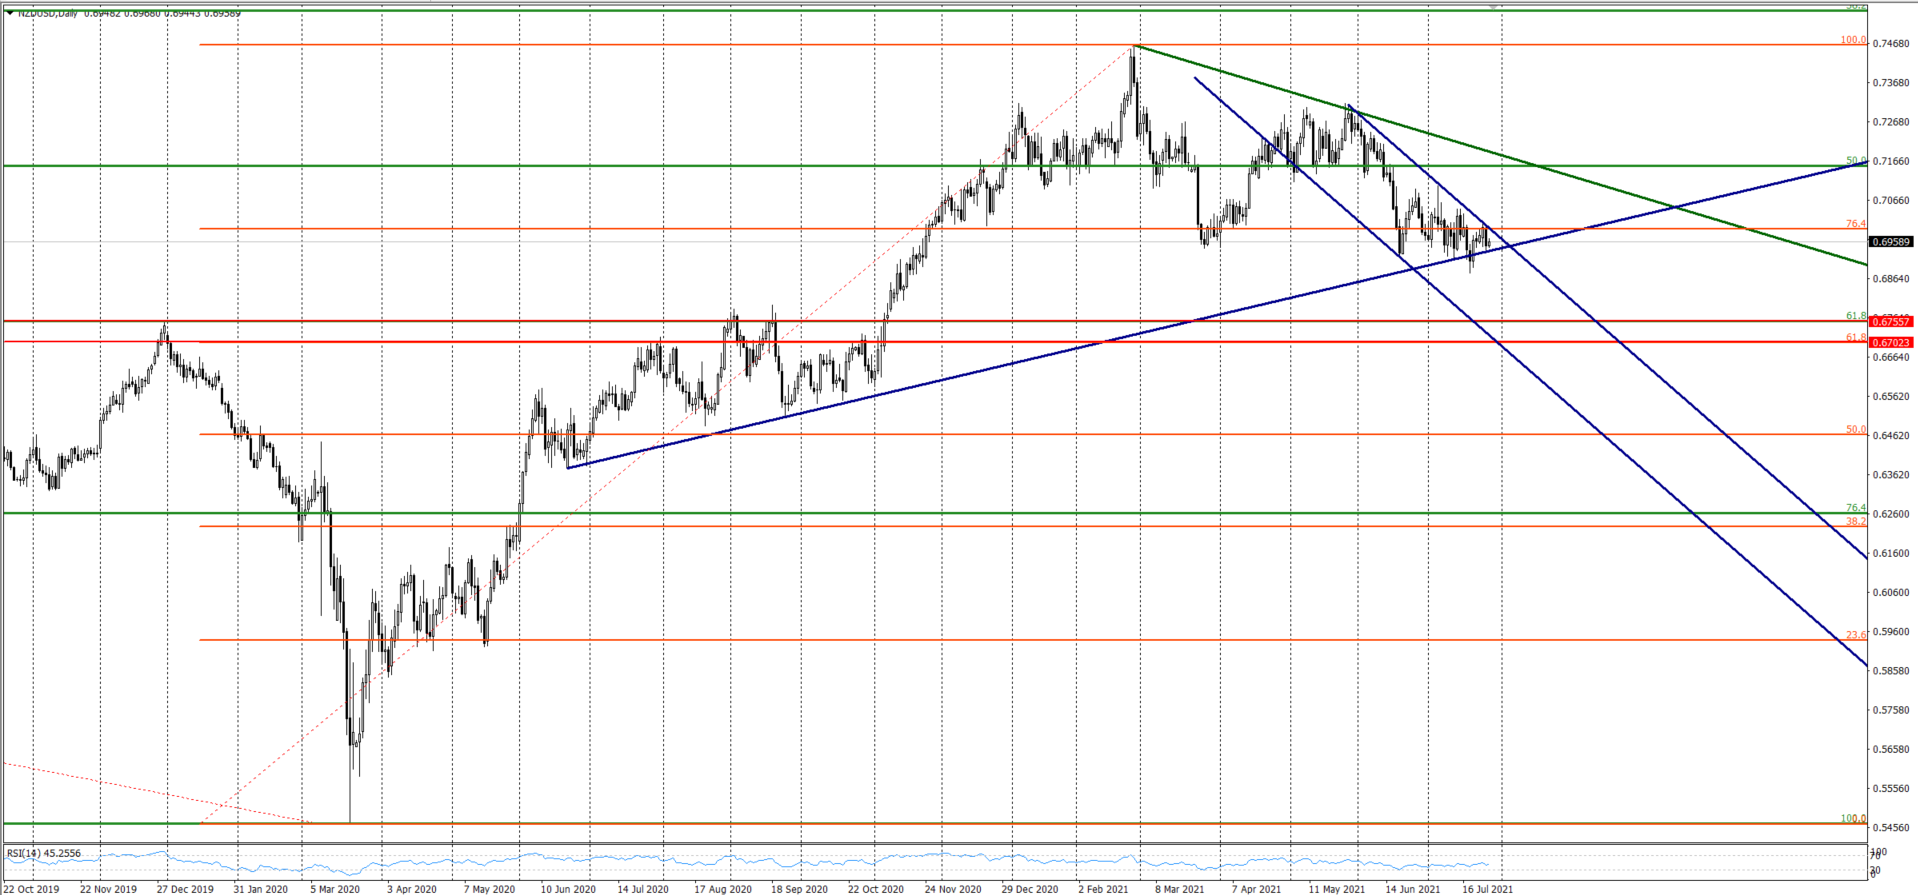Click the triangle before NZDUSD,Daily title
1918x895 pixels.
point(10,12)
